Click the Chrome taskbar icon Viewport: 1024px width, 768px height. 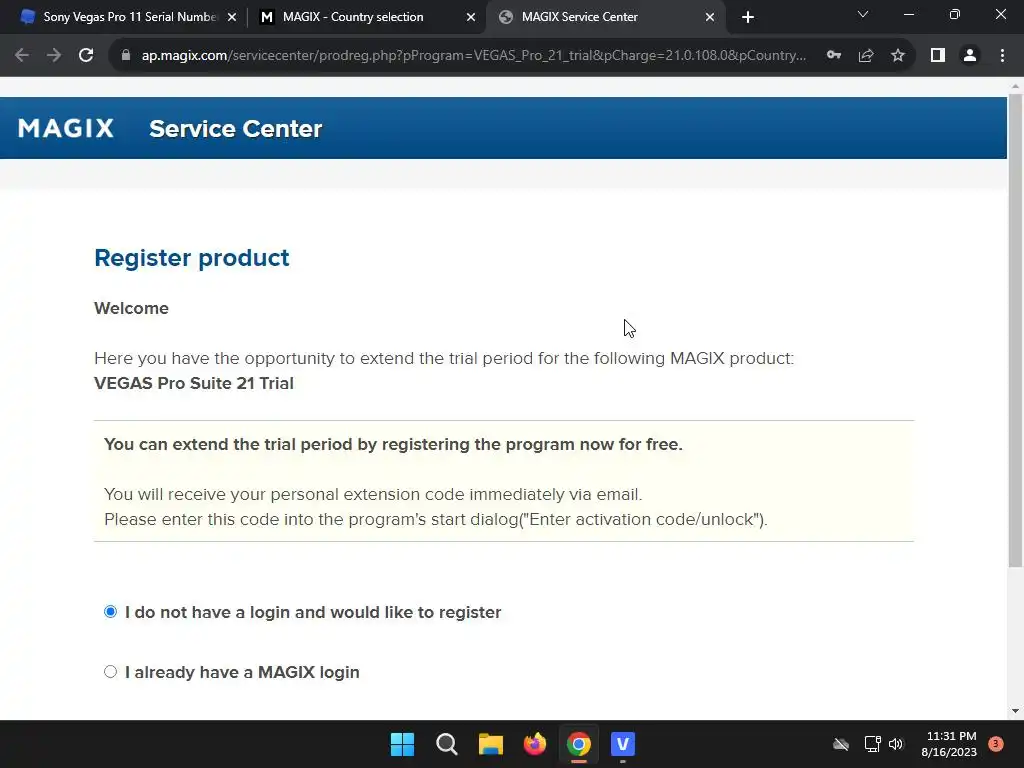click(579, 744)
